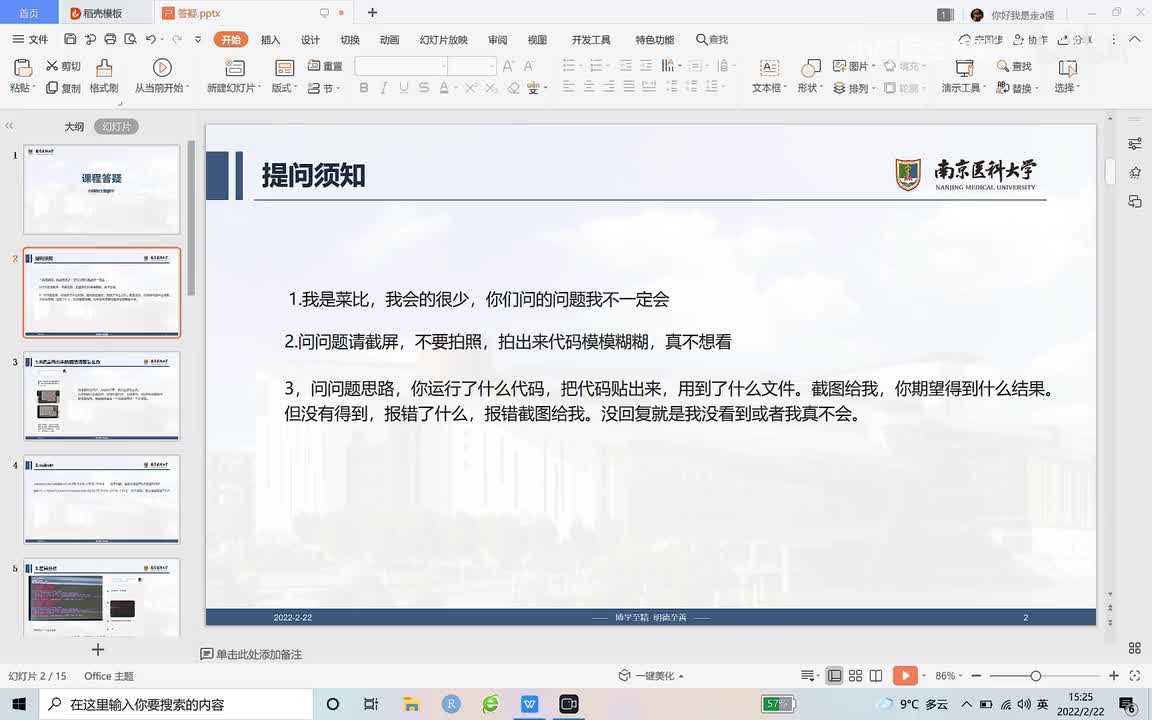The height and width of the screenshot is (720, 1152).
Task: Switch to normal view icon in status bar
Action: click(x=835, y=675)
